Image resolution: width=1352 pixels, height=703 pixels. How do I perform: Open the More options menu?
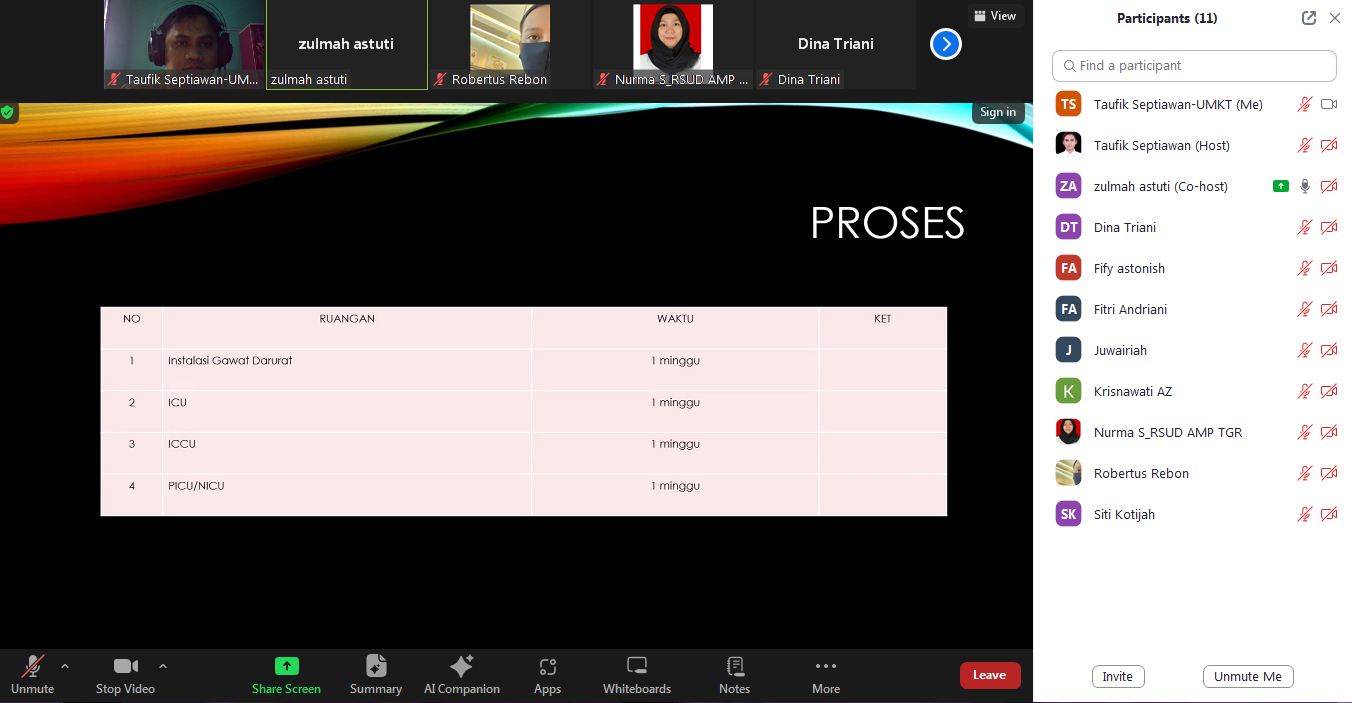[825, 675]
